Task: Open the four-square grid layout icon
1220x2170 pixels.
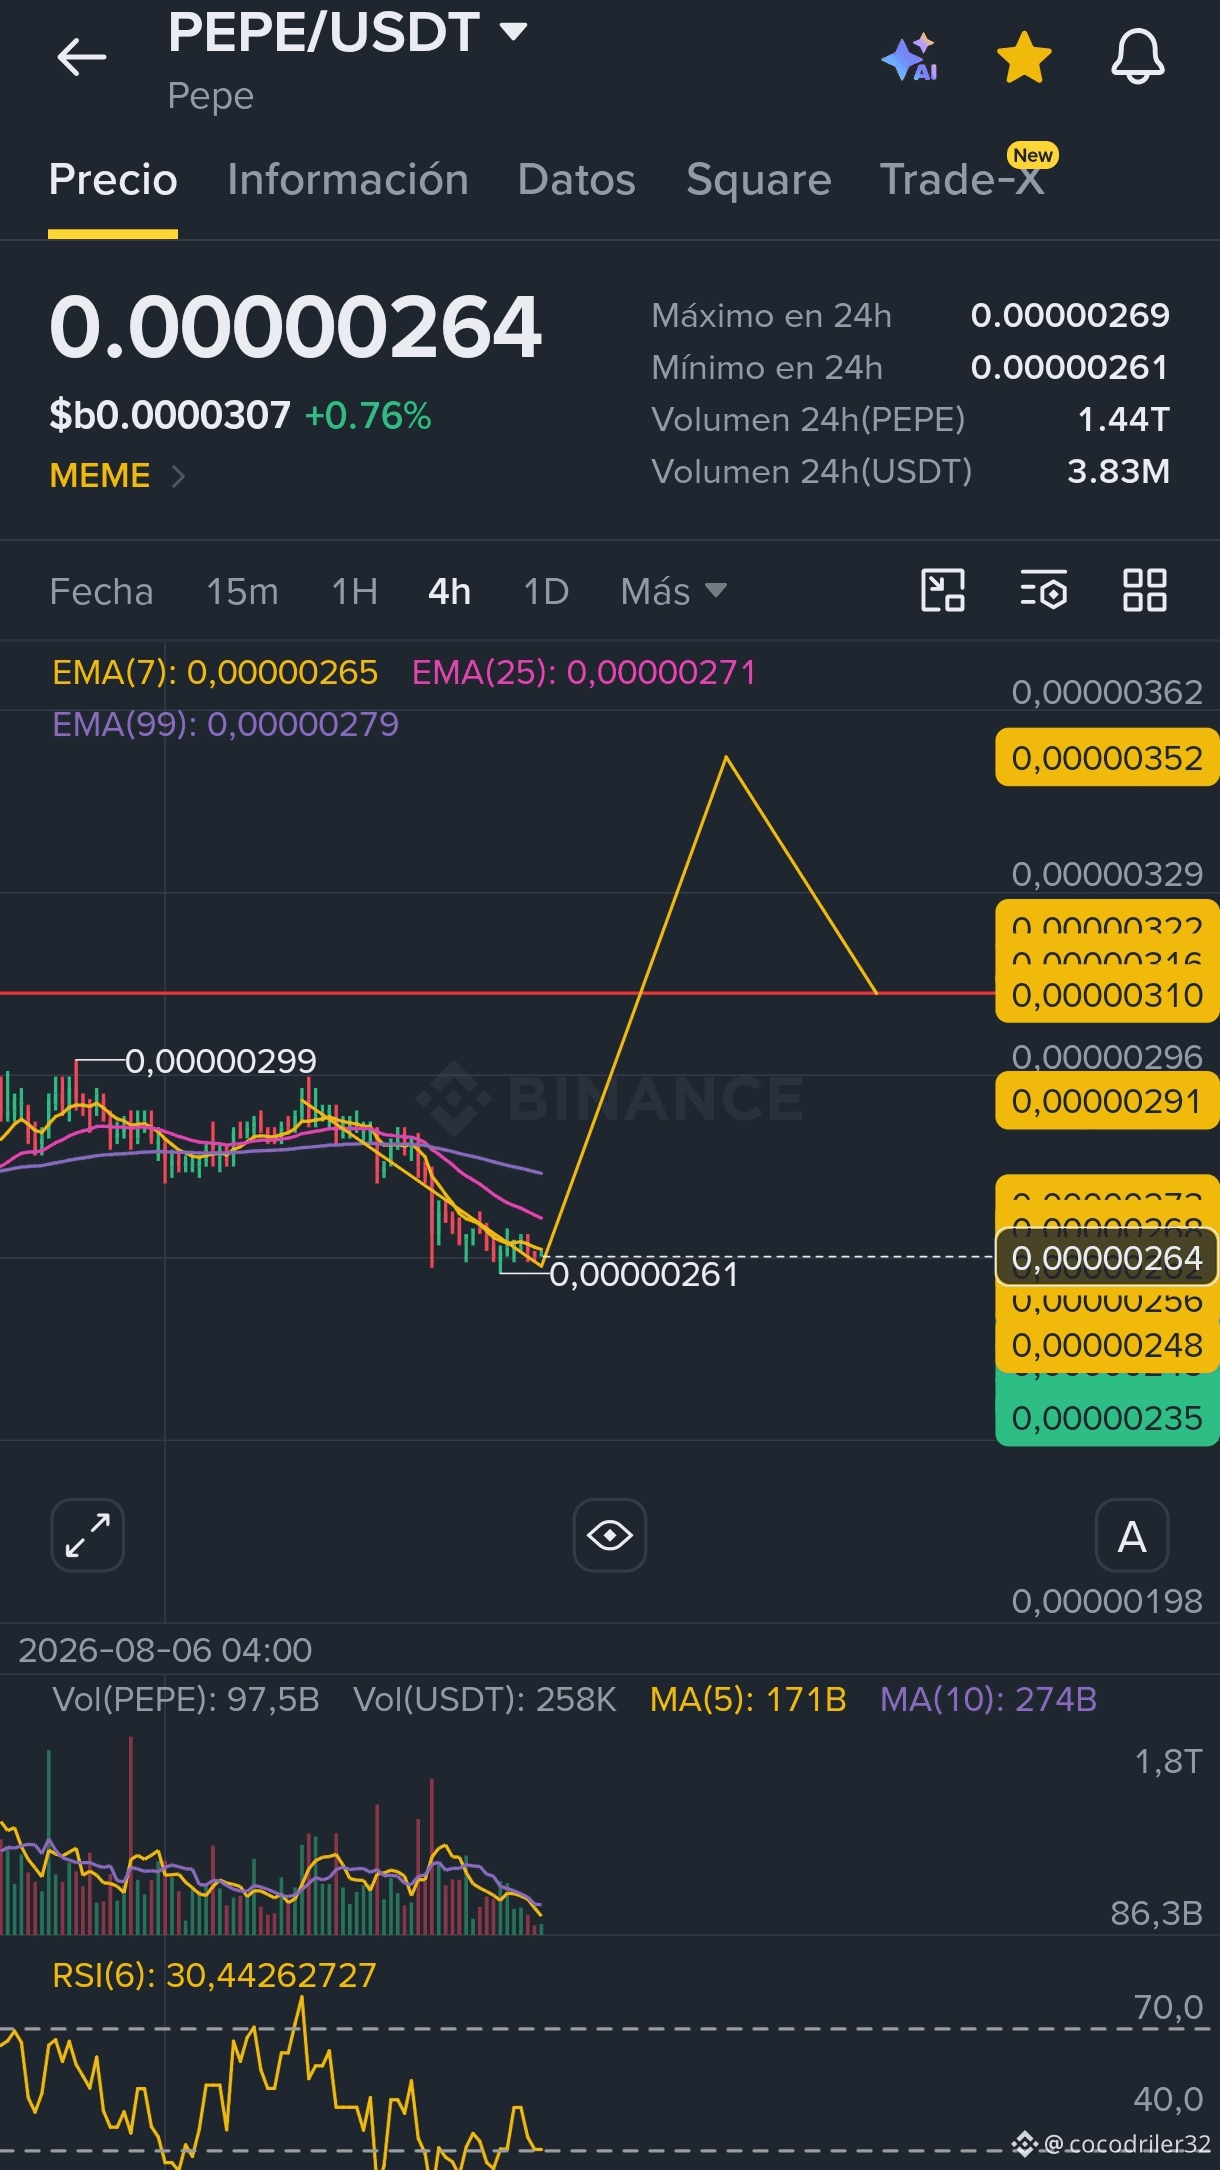Action: (x=1145, y=590)
